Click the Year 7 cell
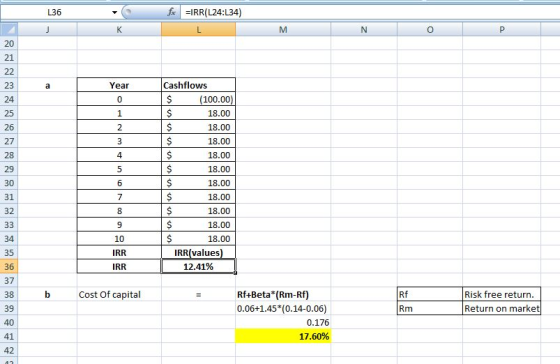560x364 pixels. point(119,196)
